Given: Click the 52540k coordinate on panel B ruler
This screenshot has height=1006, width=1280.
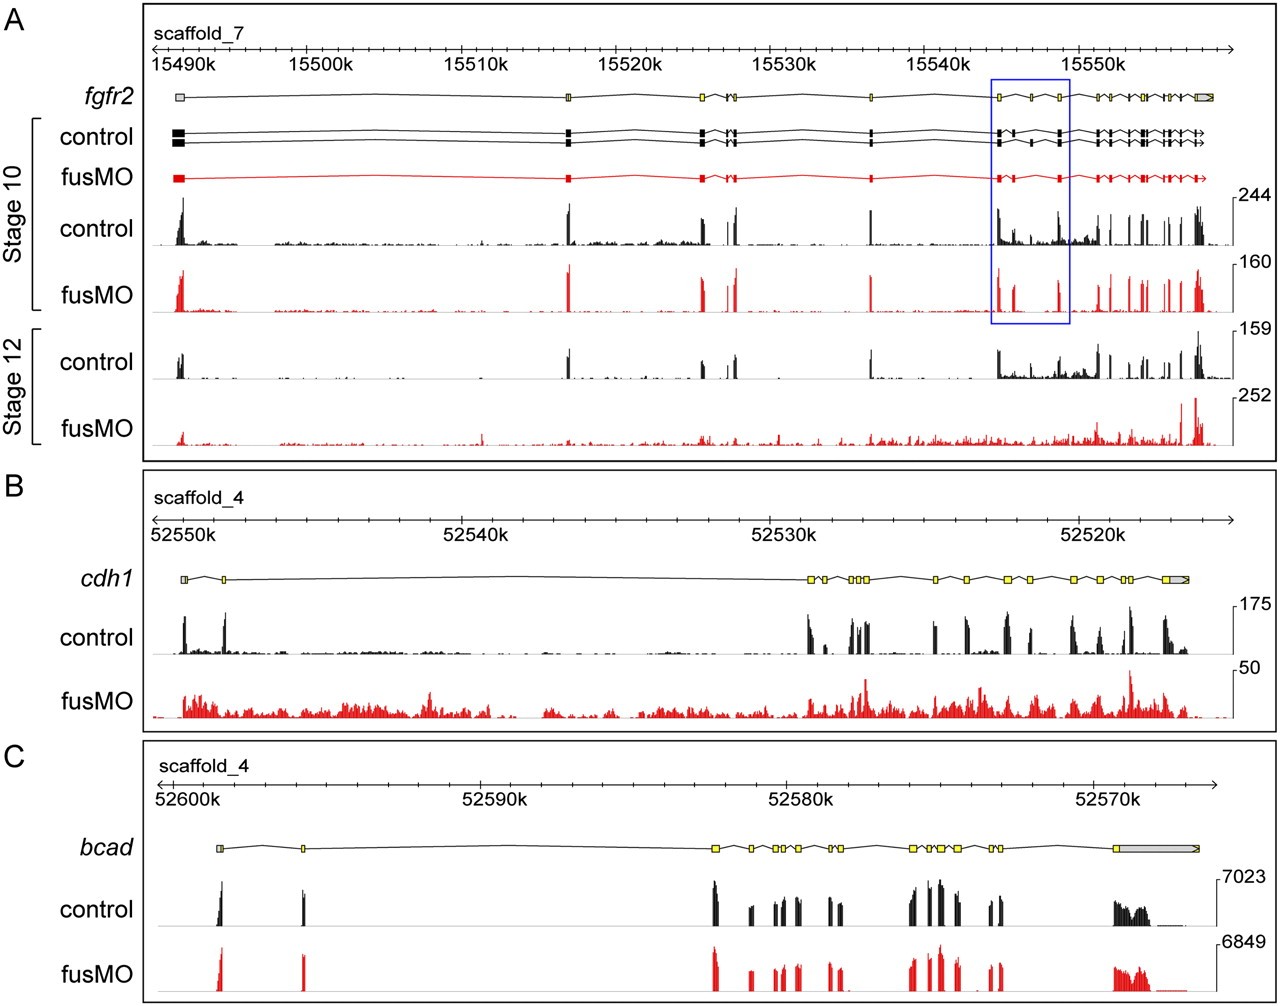Looking at the screenshot, I should point(476,535).
